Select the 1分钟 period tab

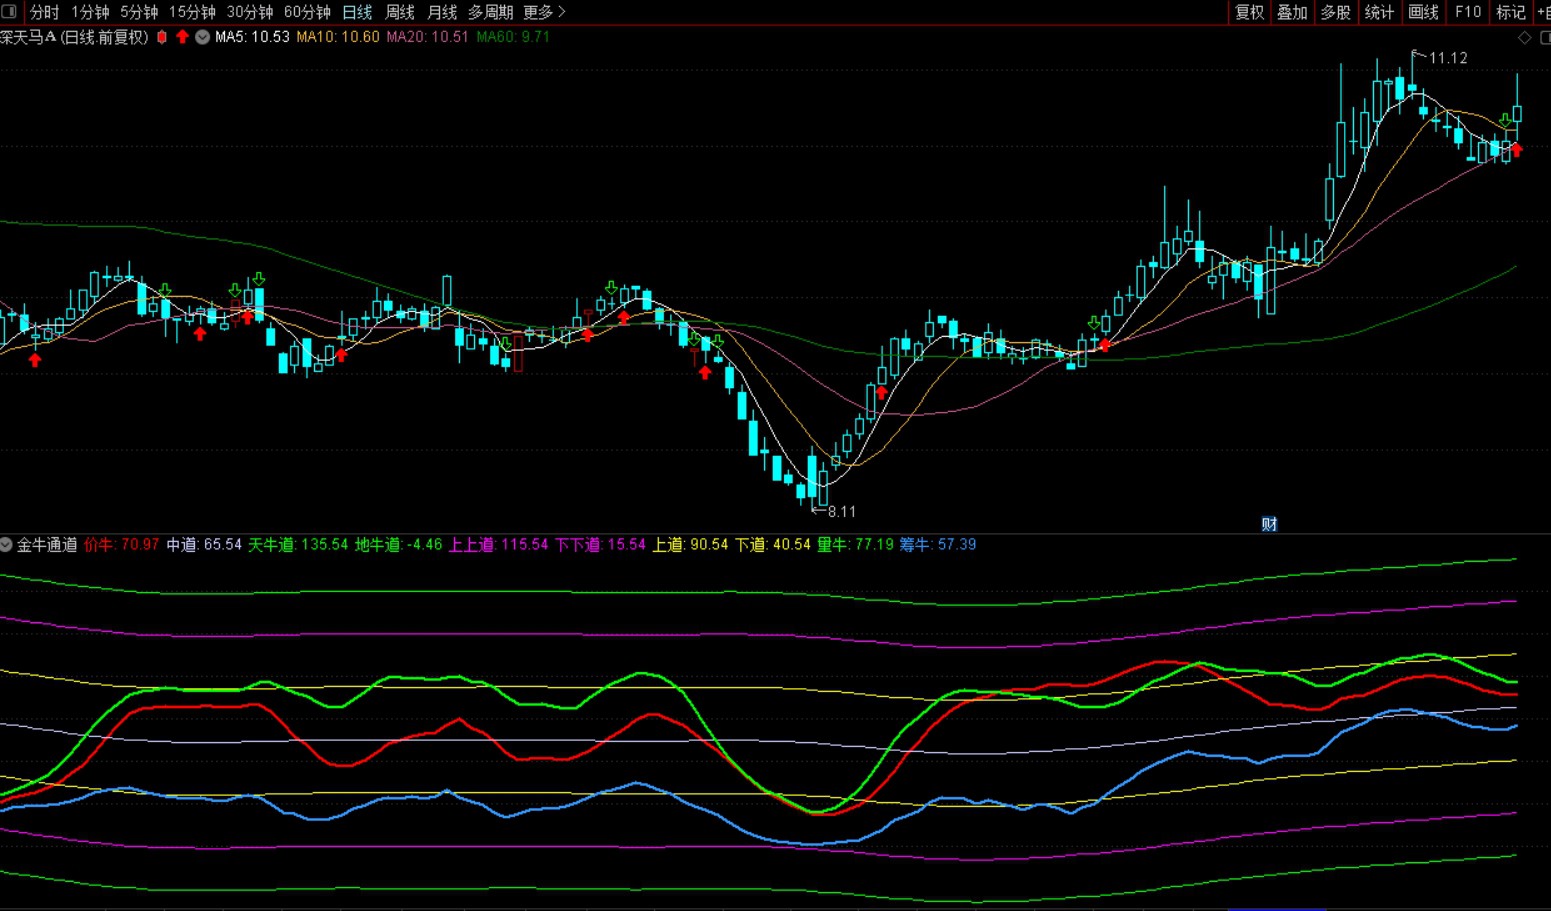90,12
